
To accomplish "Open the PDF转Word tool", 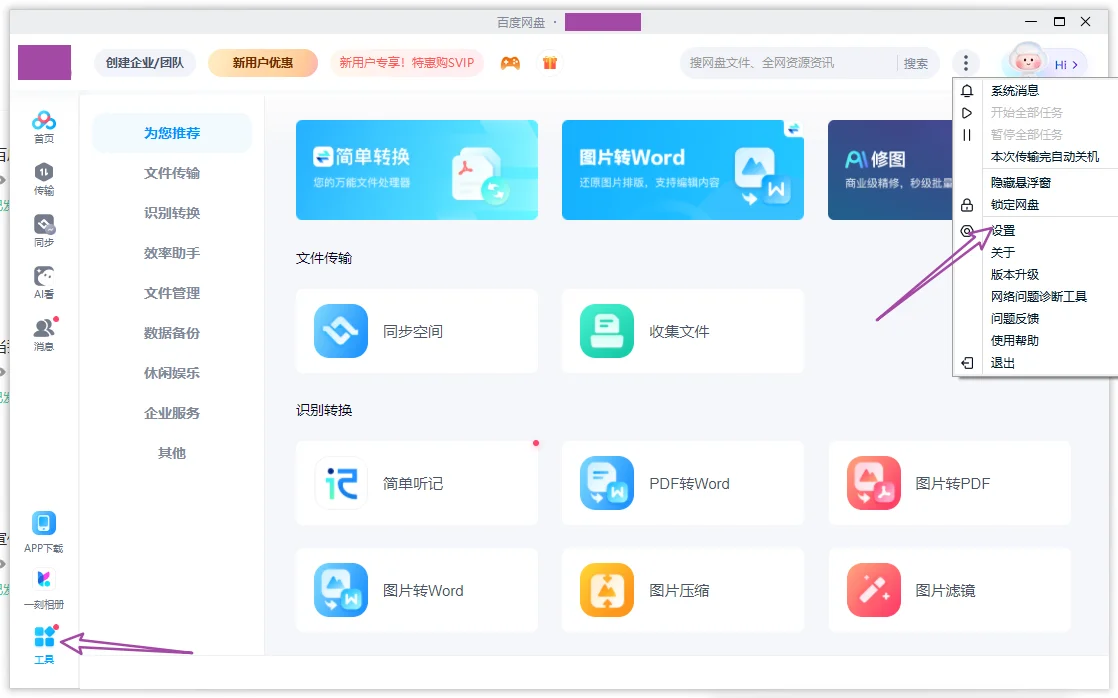I will click(x=682, y=483).
